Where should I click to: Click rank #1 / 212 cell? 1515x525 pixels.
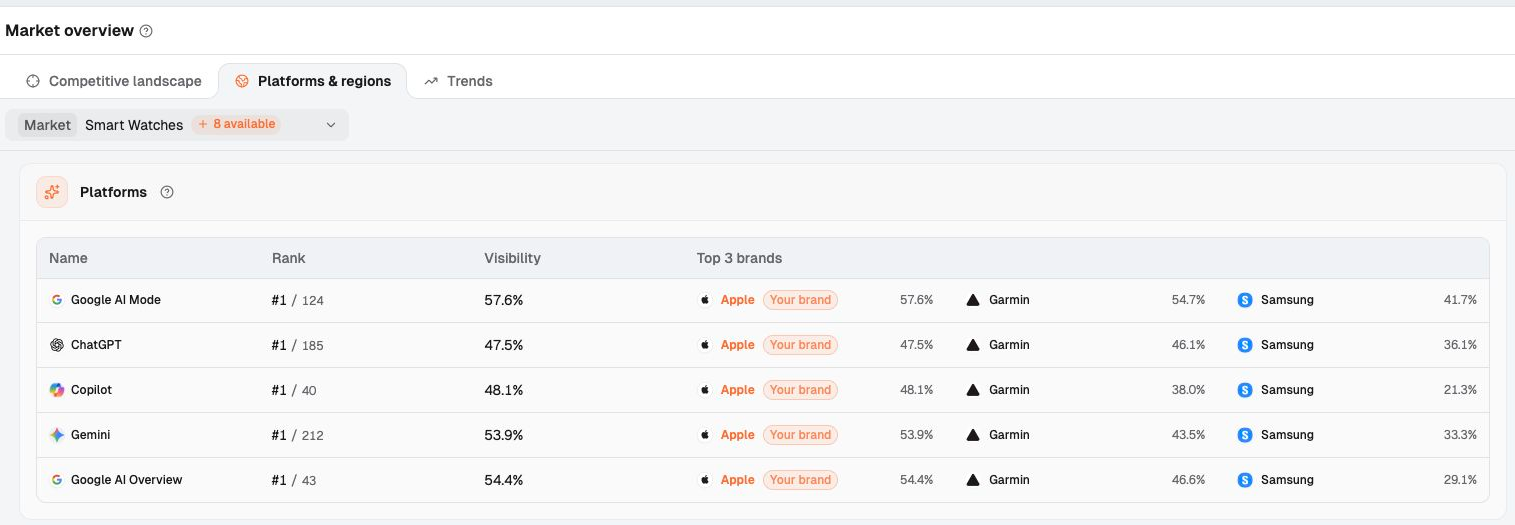(298, 435)
